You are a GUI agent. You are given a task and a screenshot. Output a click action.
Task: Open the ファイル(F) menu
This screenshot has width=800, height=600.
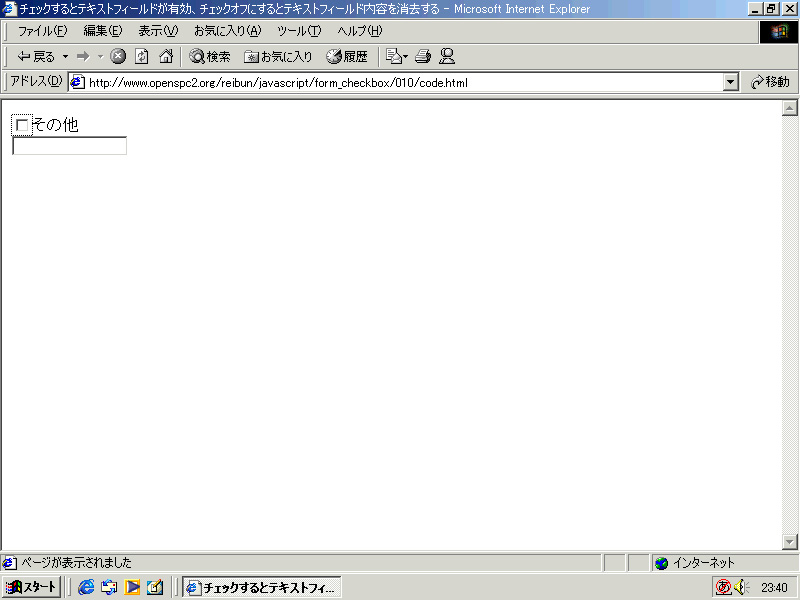click(42, 31)
